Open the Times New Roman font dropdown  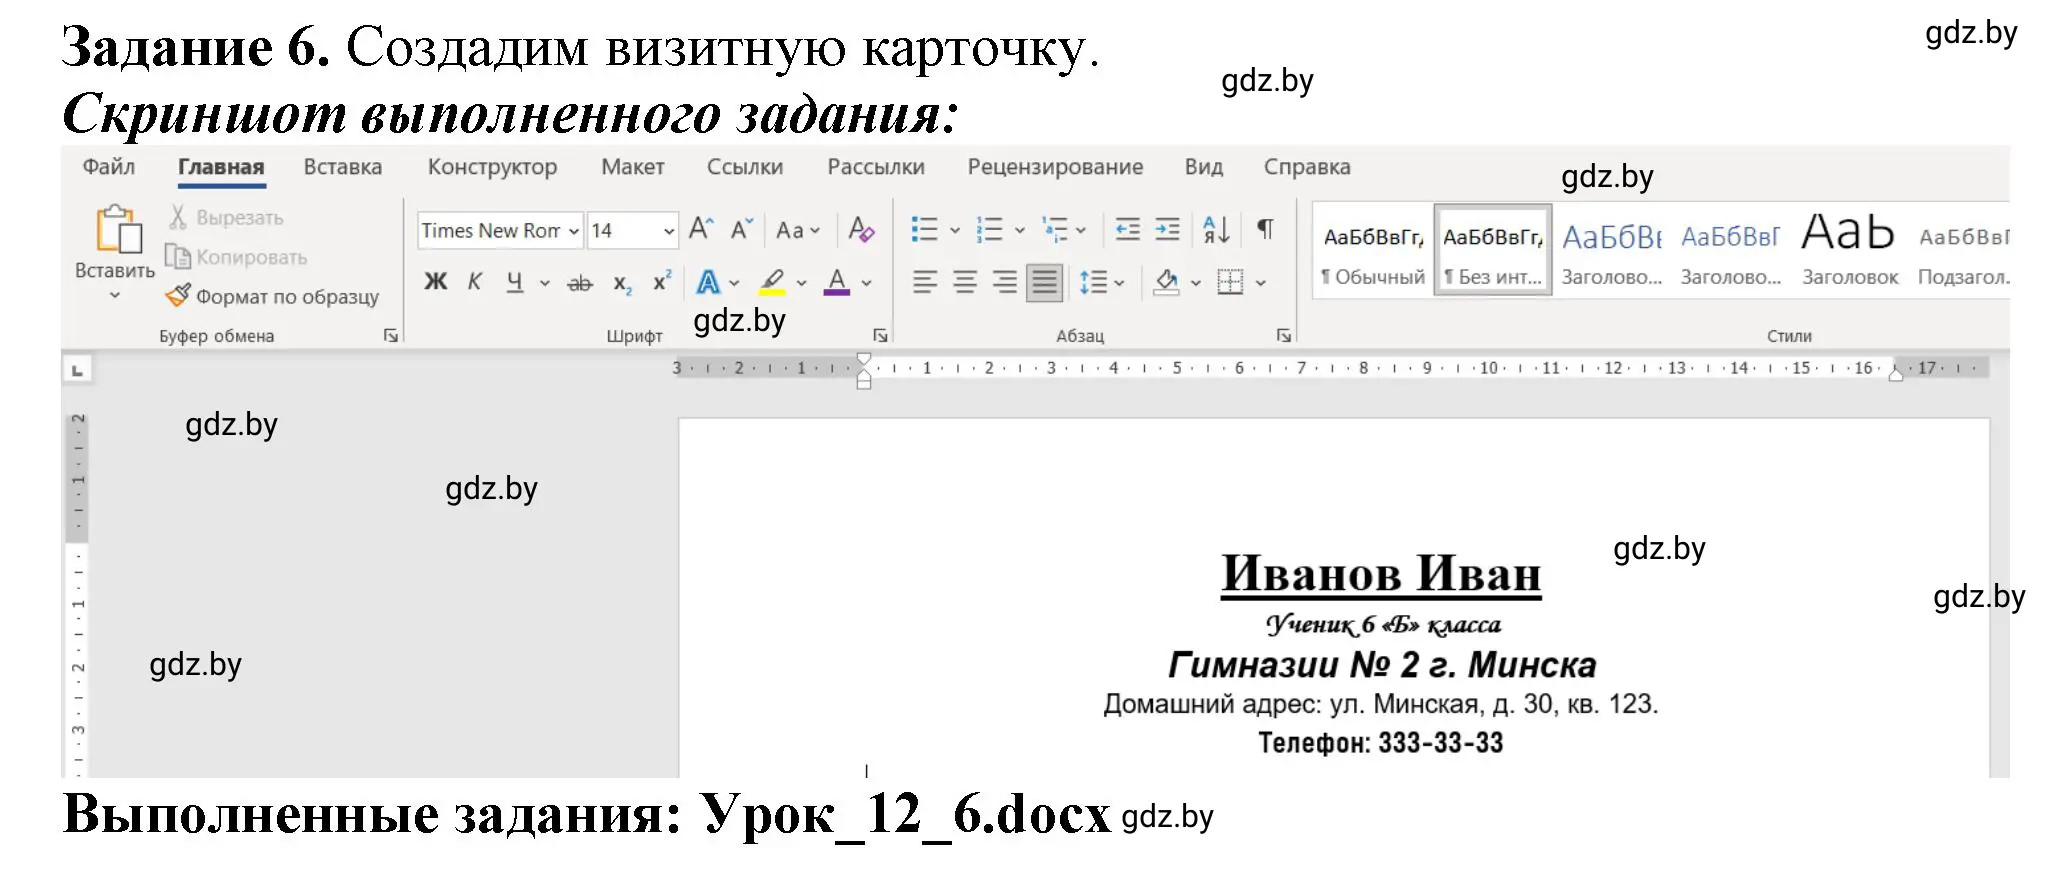pos(574,231)
